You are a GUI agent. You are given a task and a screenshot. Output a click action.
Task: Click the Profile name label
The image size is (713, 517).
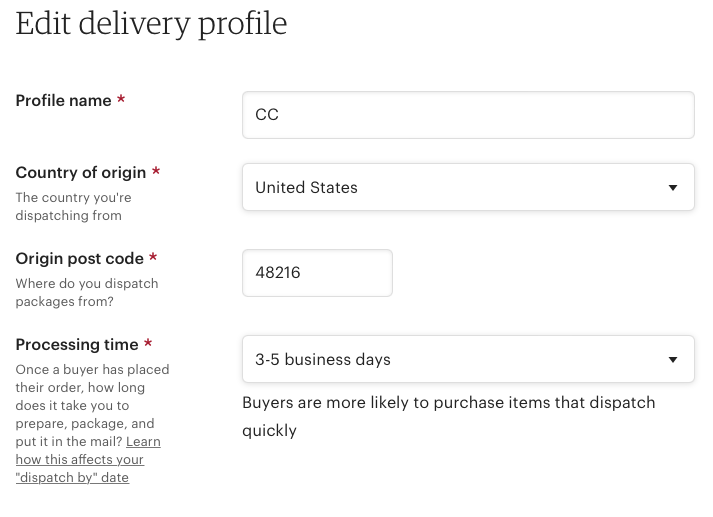click(x=63, y=100)
